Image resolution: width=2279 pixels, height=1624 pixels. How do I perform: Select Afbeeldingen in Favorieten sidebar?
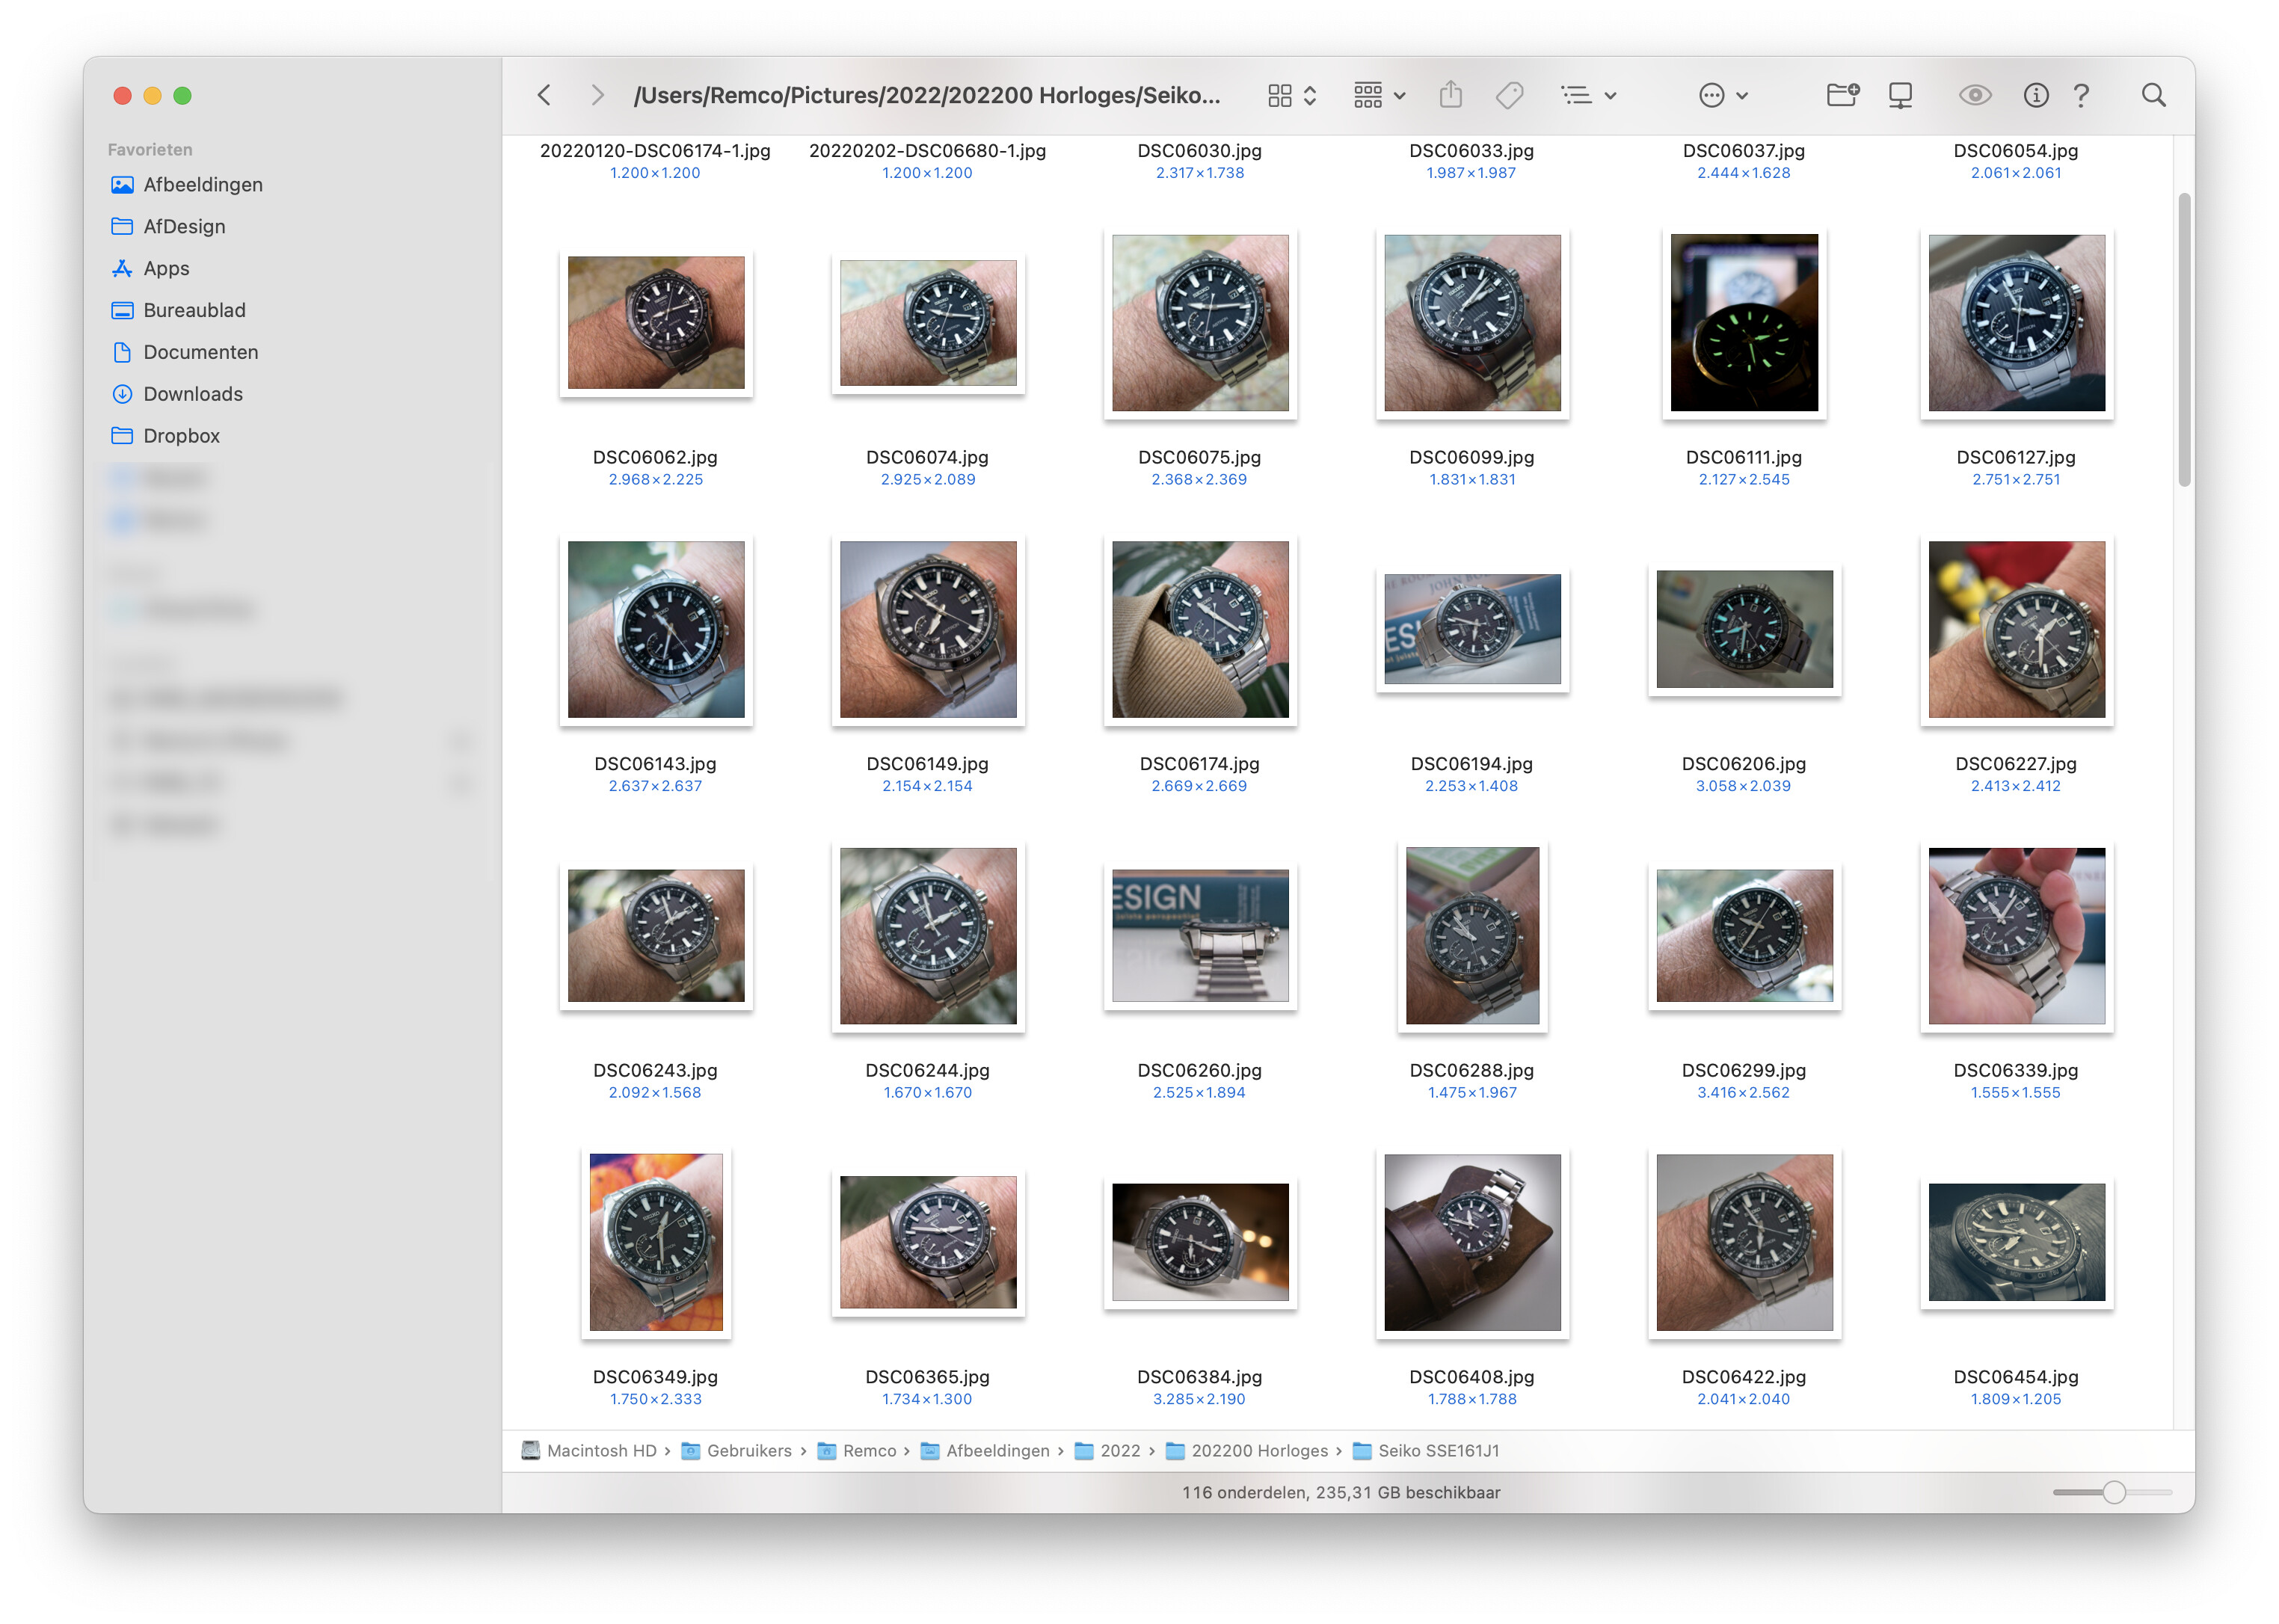pos(202,185)
